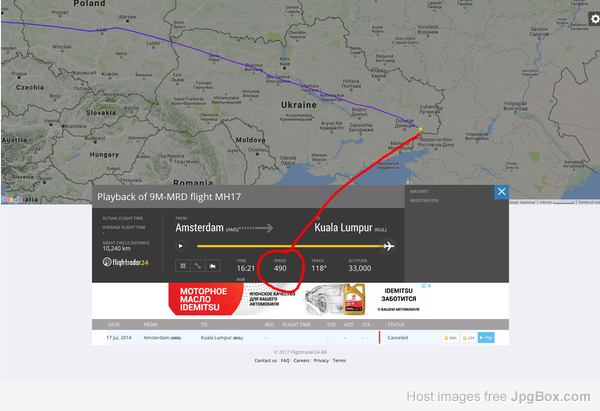Click the STATUS column header
The height and width of the screenshot is (411, 600).
396,325
